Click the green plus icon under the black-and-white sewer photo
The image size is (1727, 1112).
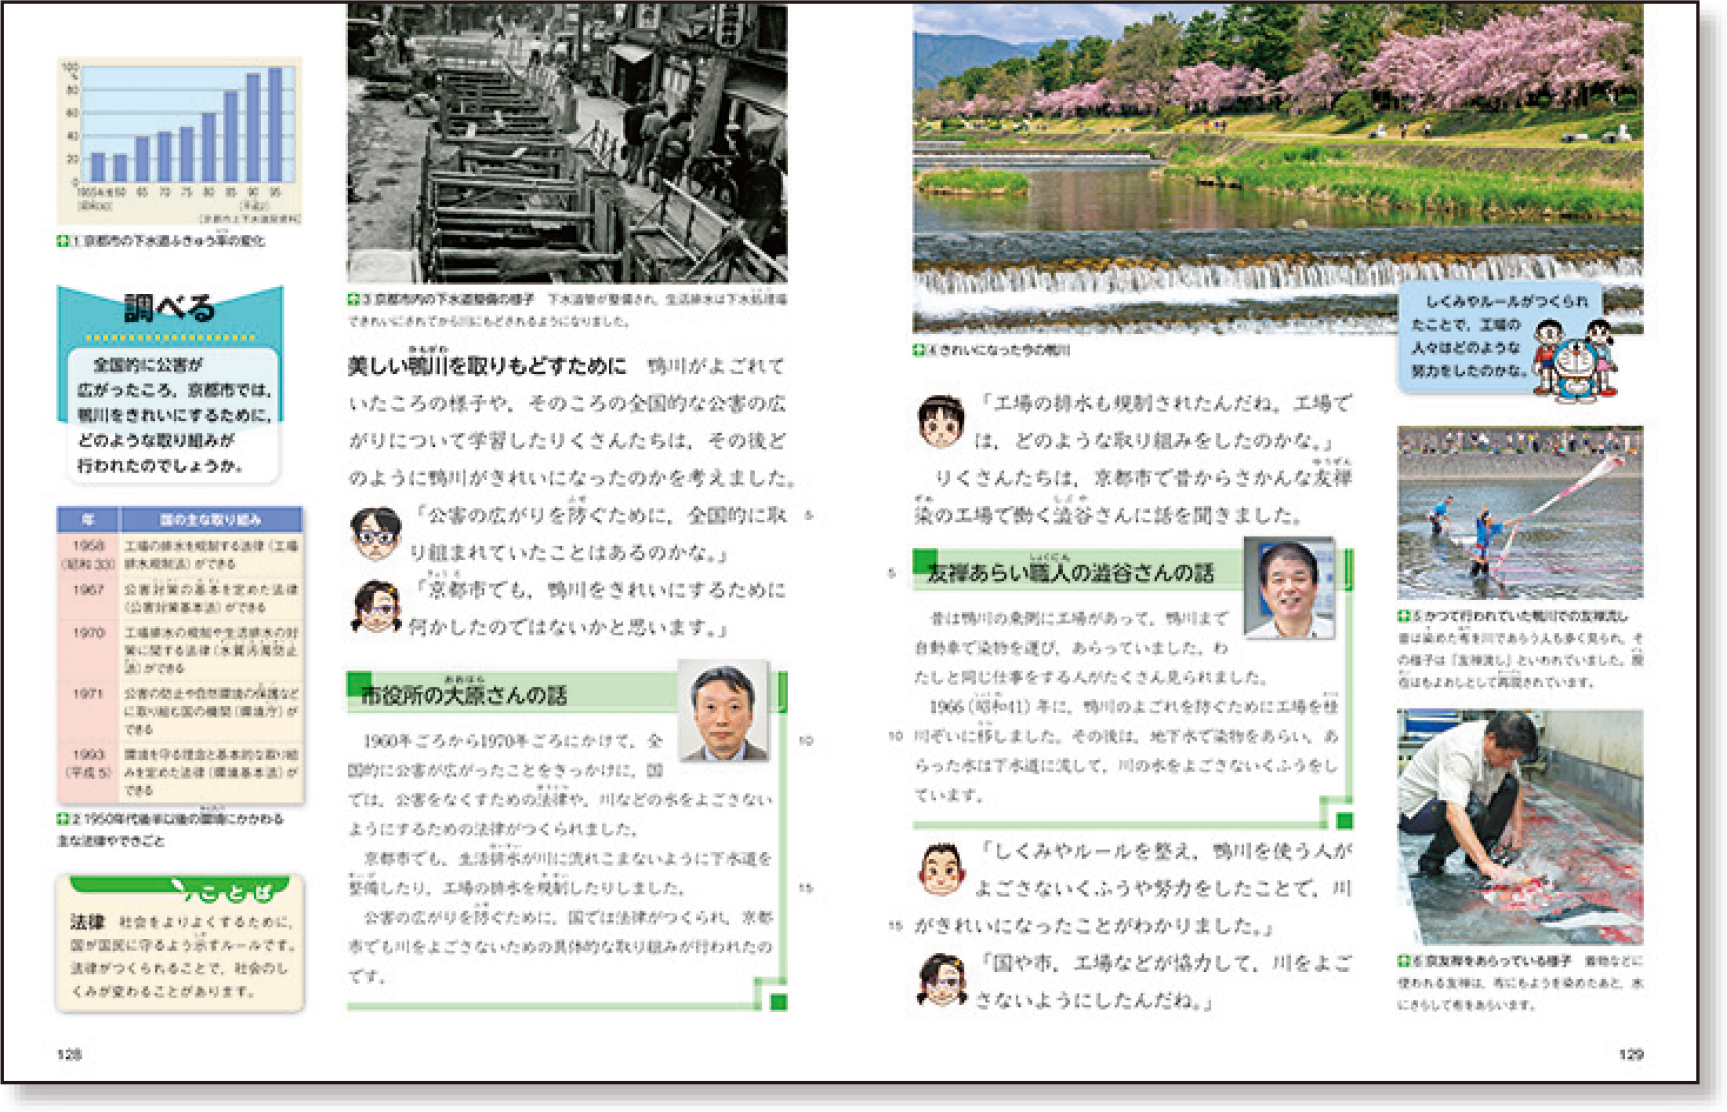click(354, 299)
